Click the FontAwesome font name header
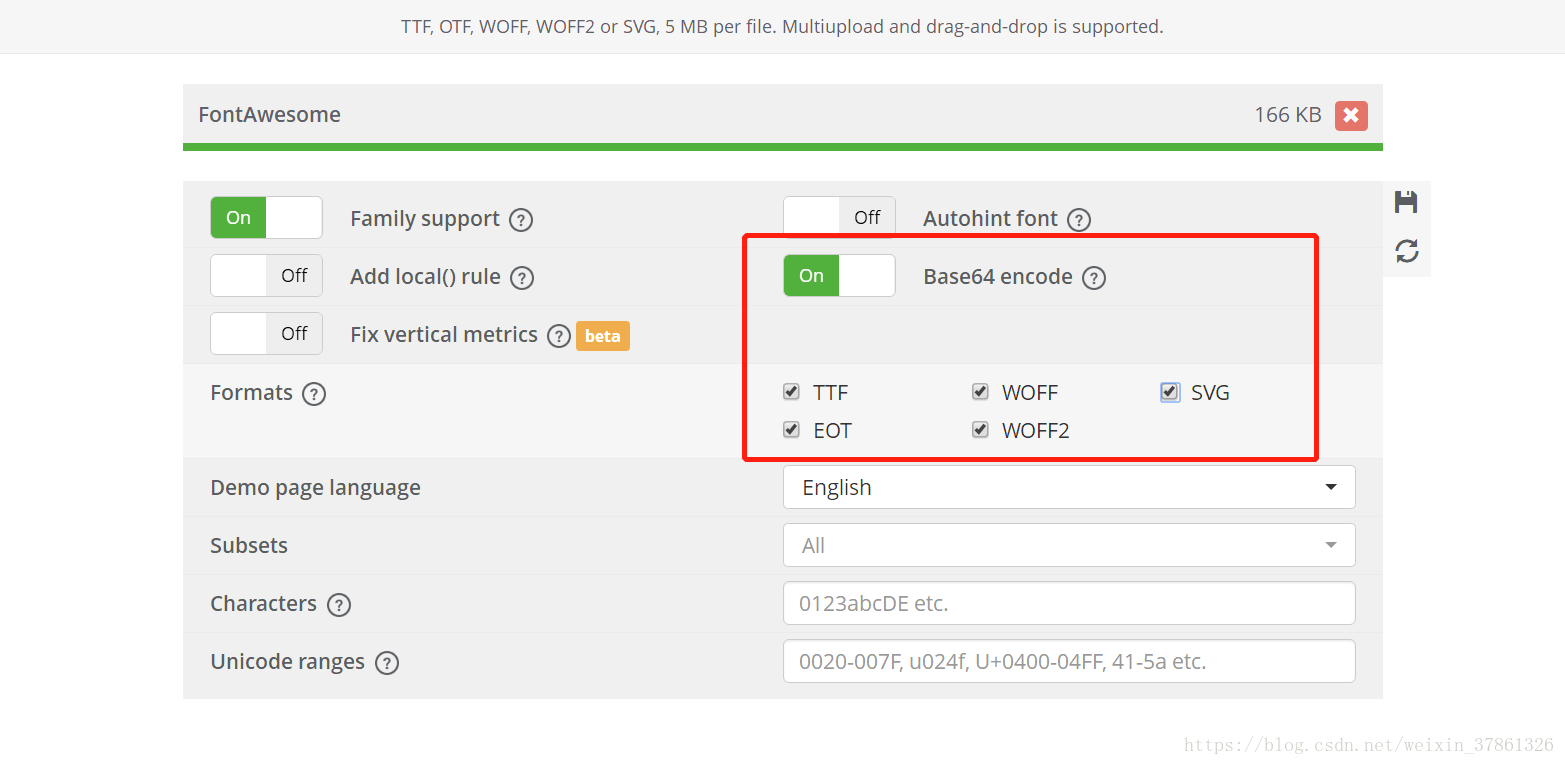This screenshot has height=765, width=1565. click(269, 115)
